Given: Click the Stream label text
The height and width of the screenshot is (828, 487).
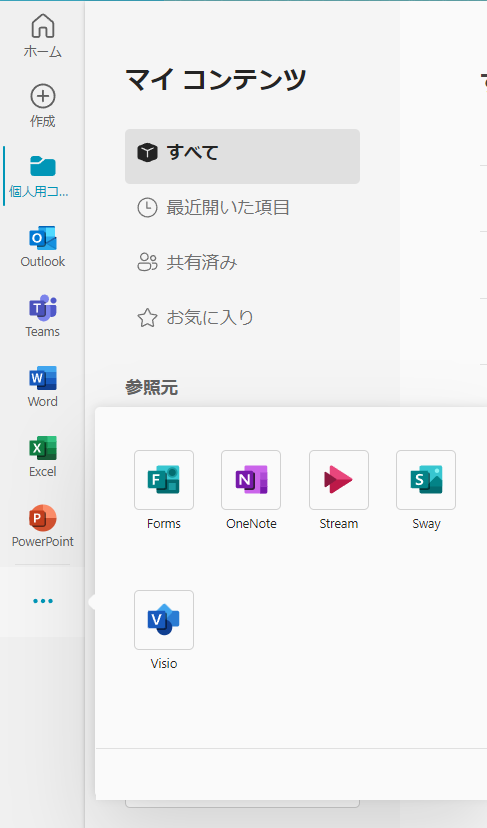Looking at the screenshot, I should [339, 523].
